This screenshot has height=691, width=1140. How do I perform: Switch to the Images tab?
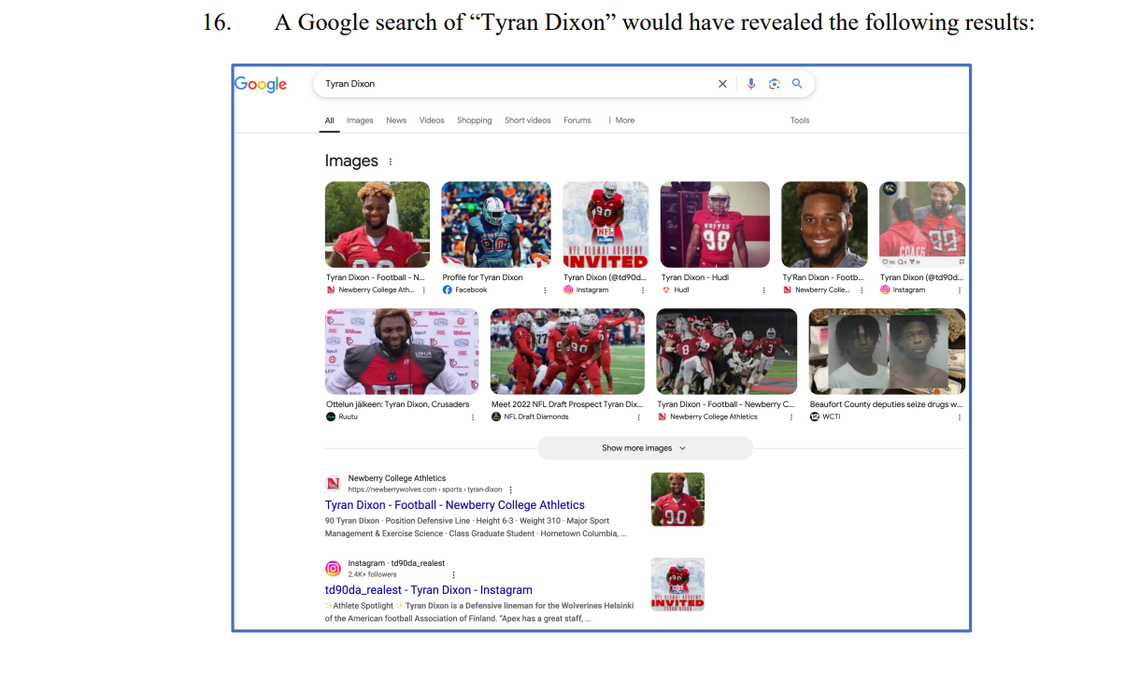click(x=360, y=120)
